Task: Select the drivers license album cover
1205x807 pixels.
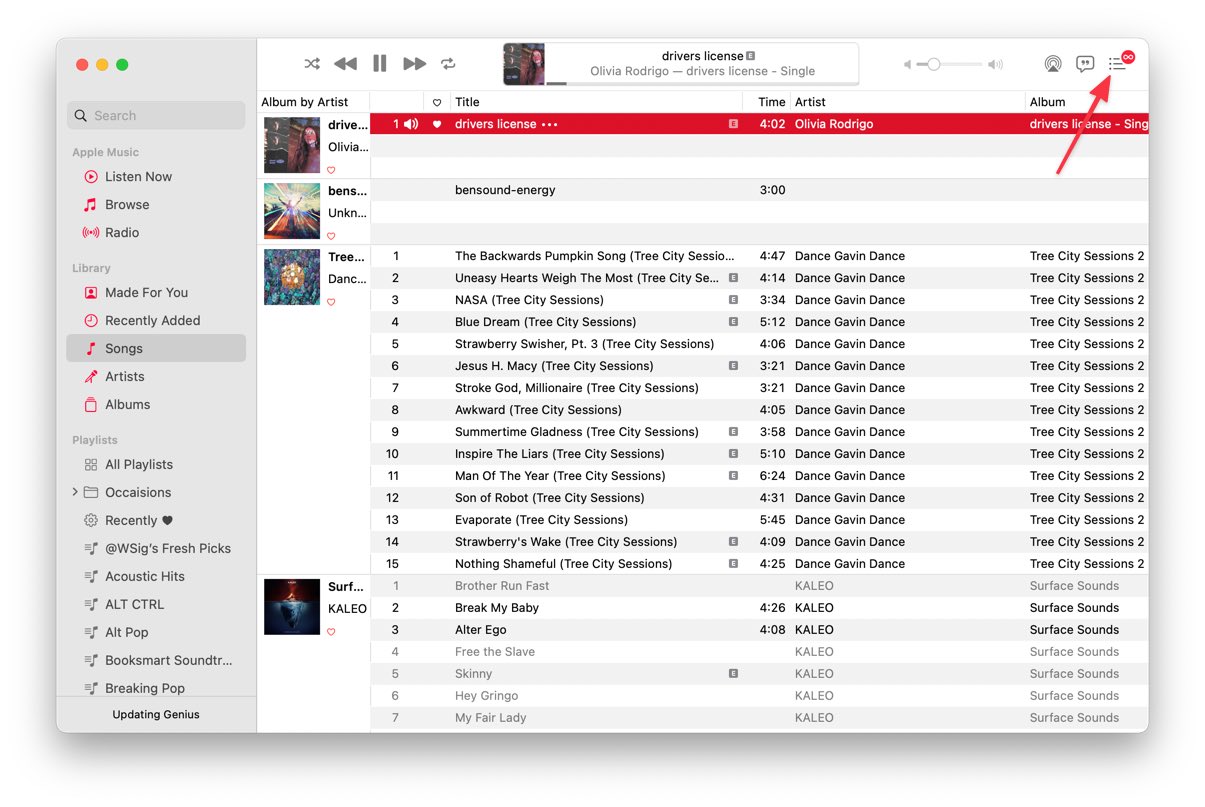Action: pos(292,145)
